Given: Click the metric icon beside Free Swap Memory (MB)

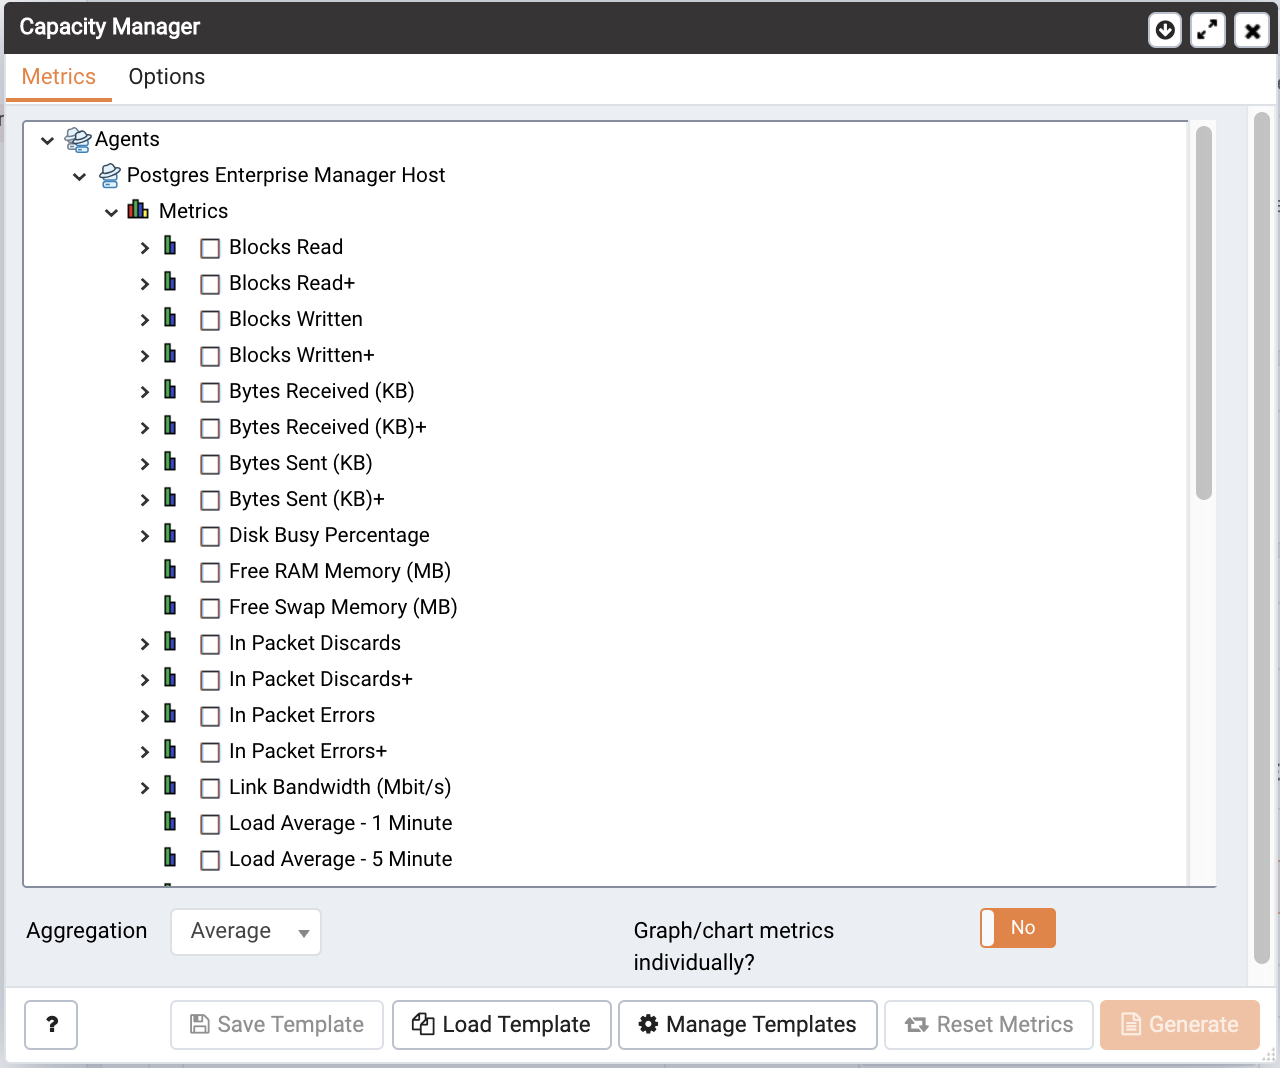Looking at the screenshot, I should click(170, 606).
